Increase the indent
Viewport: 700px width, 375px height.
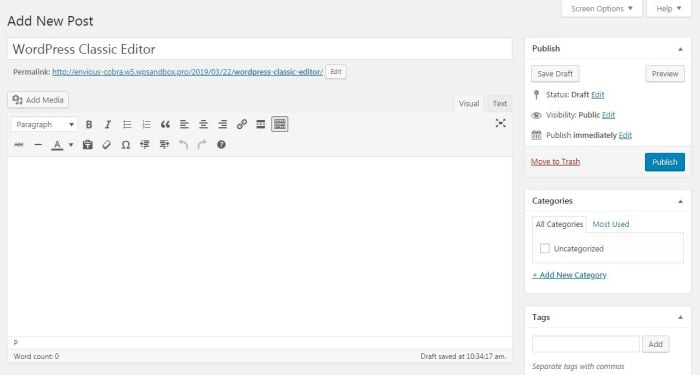click(164, 145)
